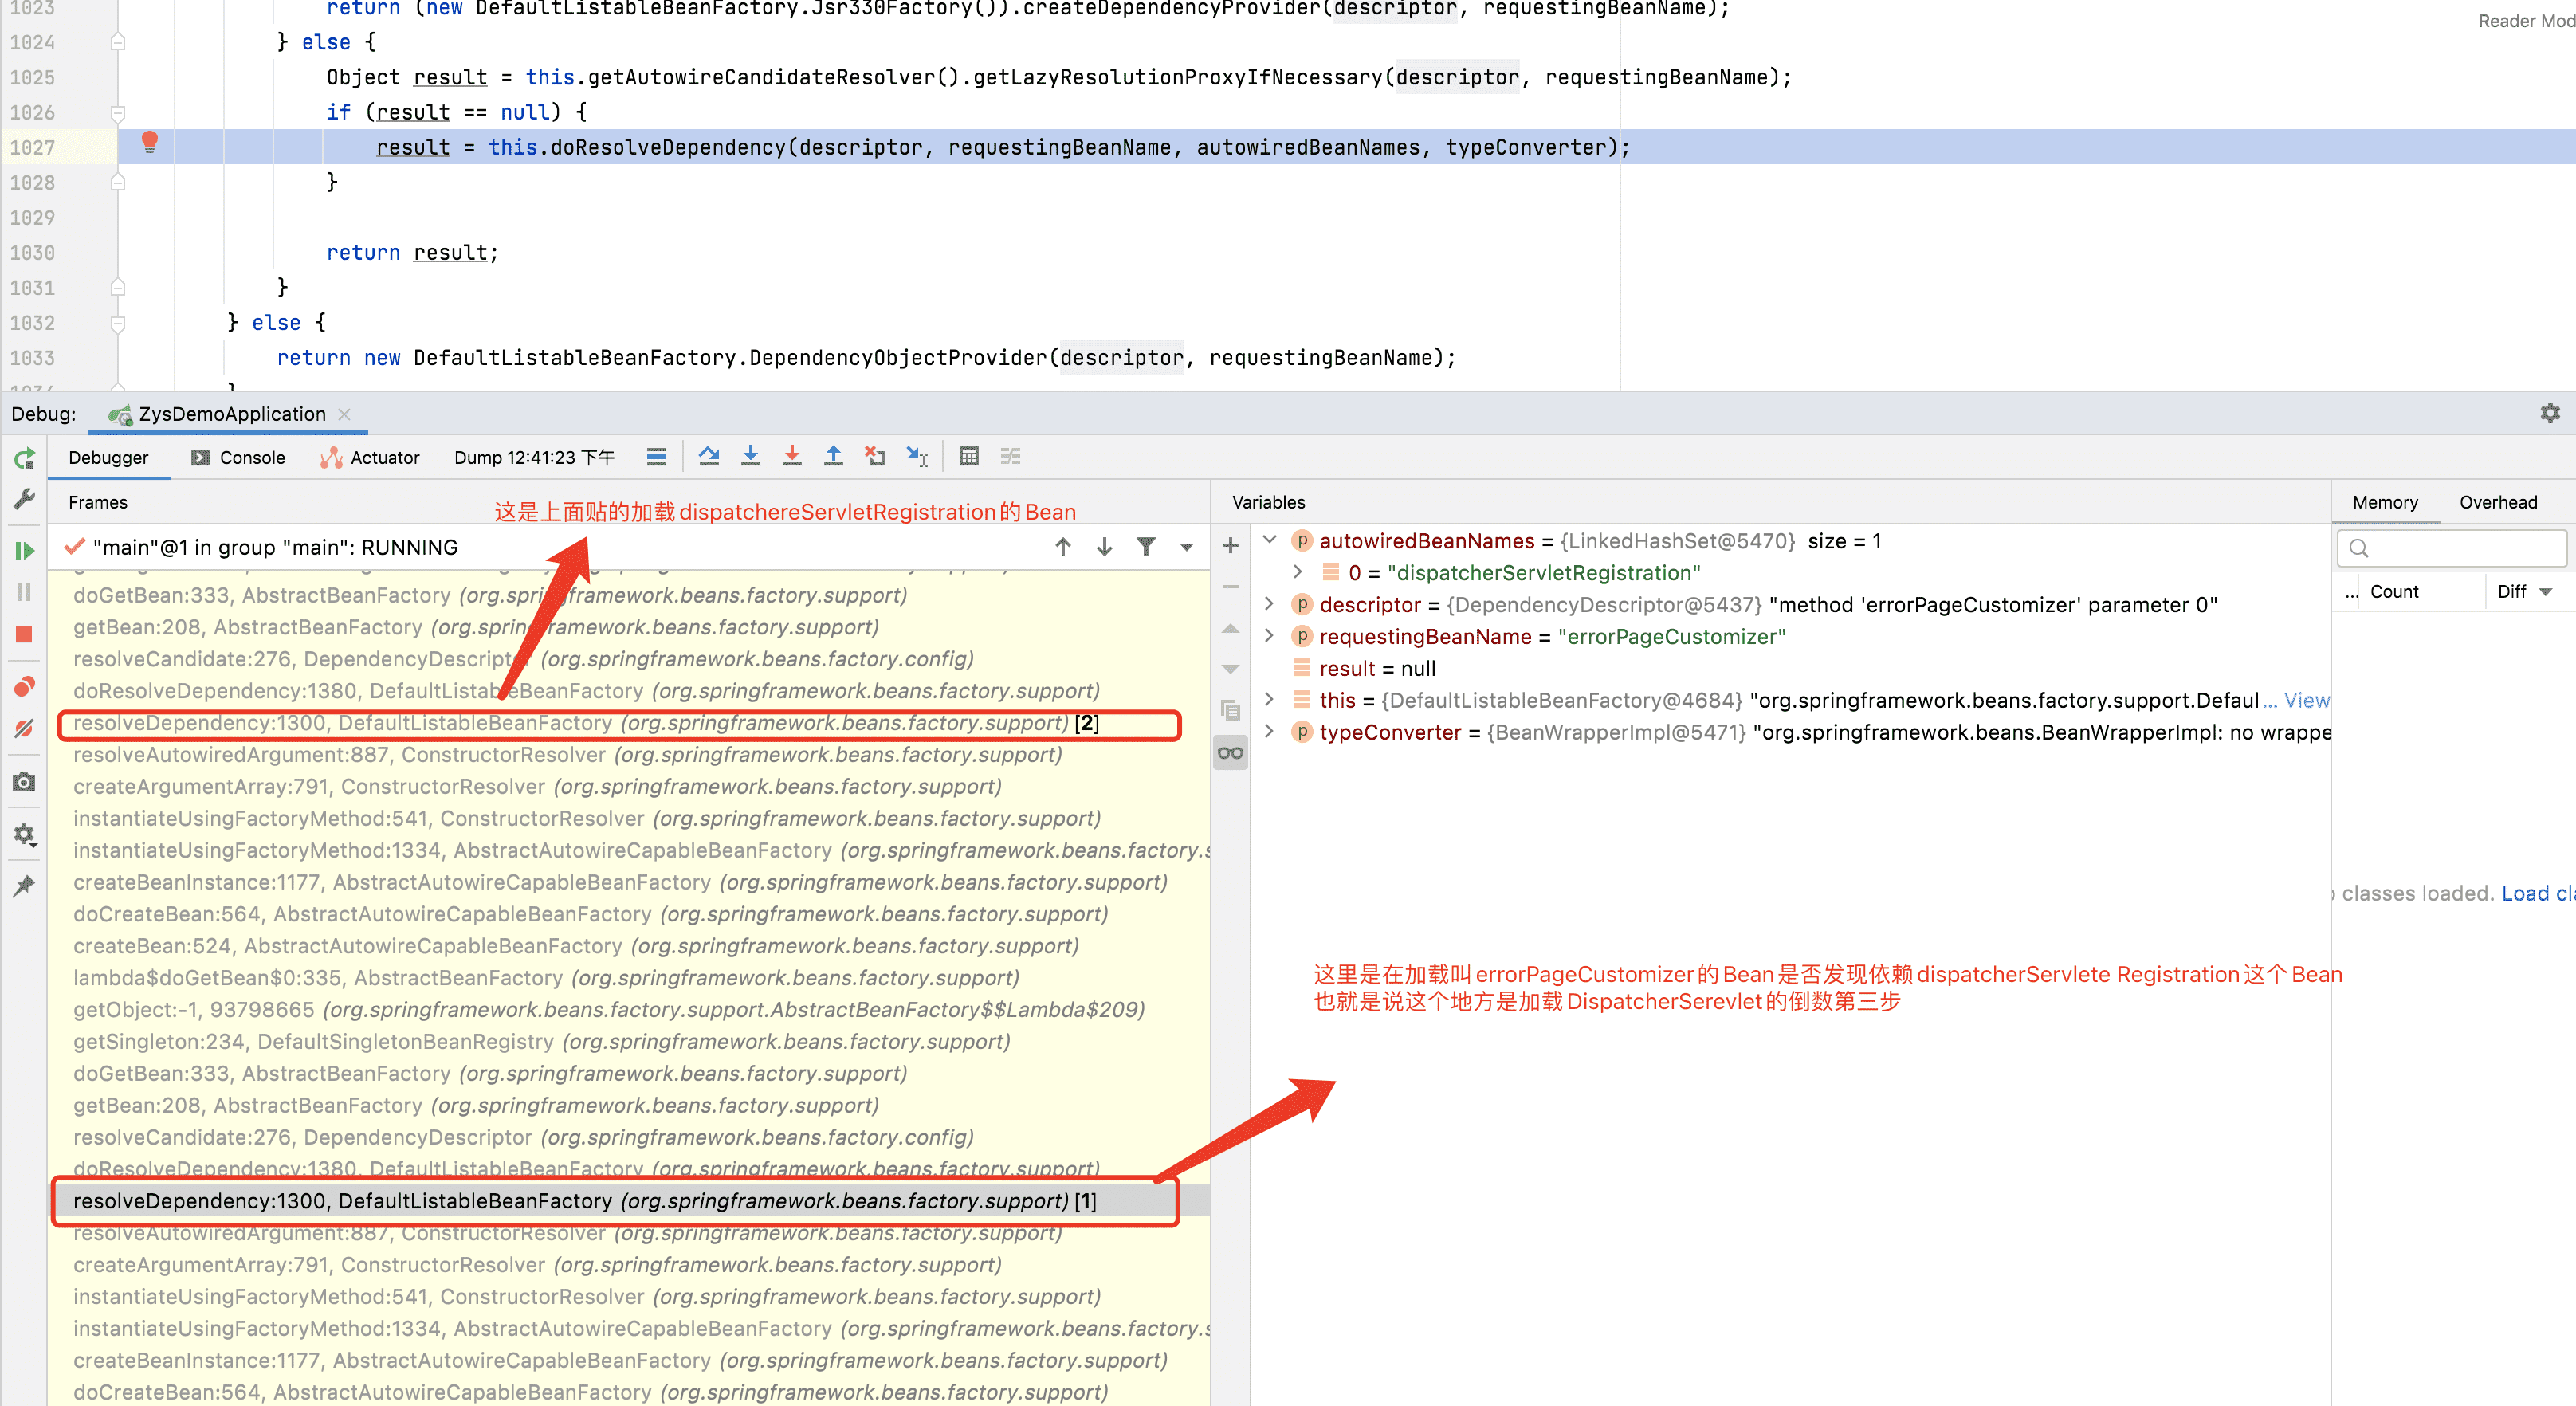Toggle the Mute Breakpoints icon

[x=24, y=728]
